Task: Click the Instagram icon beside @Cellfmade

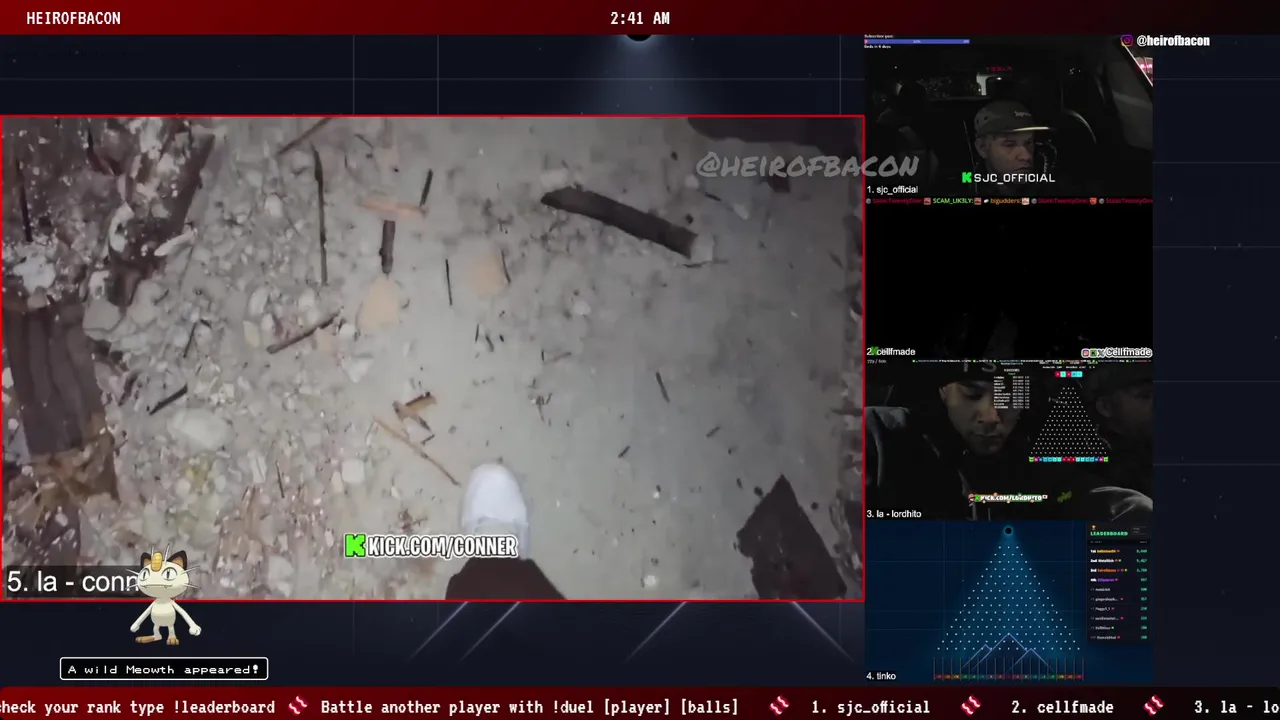Action: coord(1086,353)
